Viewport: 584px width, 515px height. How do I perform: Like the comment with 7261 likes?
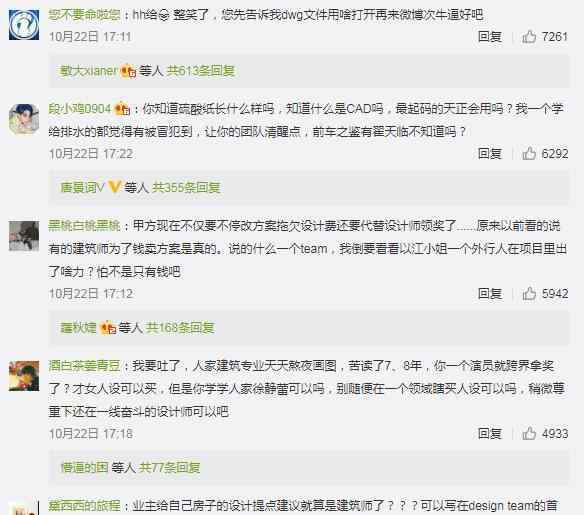529,36
